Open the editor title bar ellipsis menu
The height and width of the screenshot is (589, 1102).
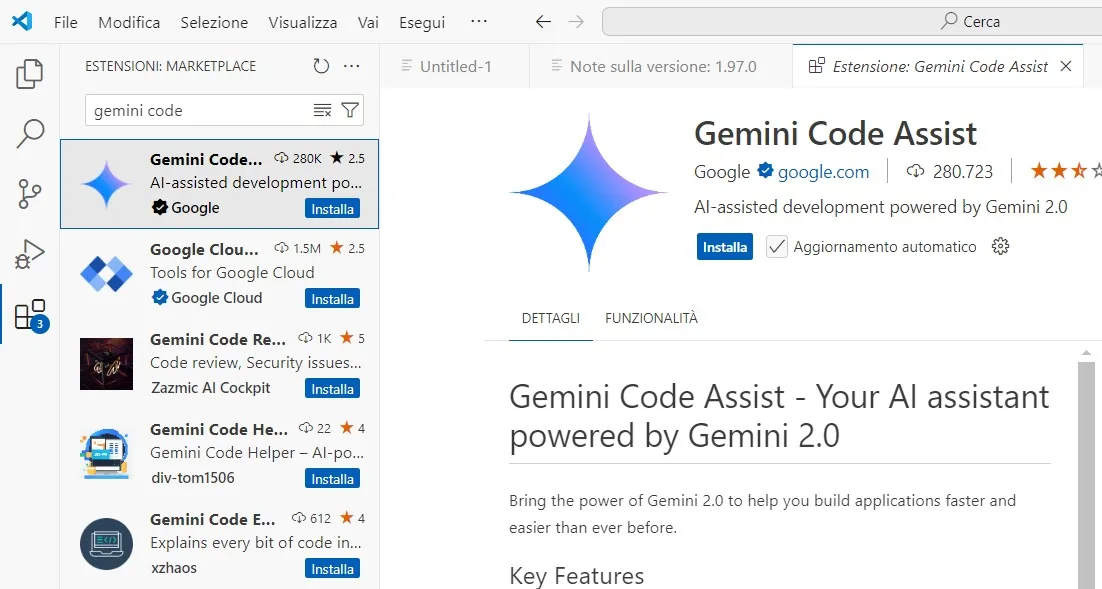(479, 21)
